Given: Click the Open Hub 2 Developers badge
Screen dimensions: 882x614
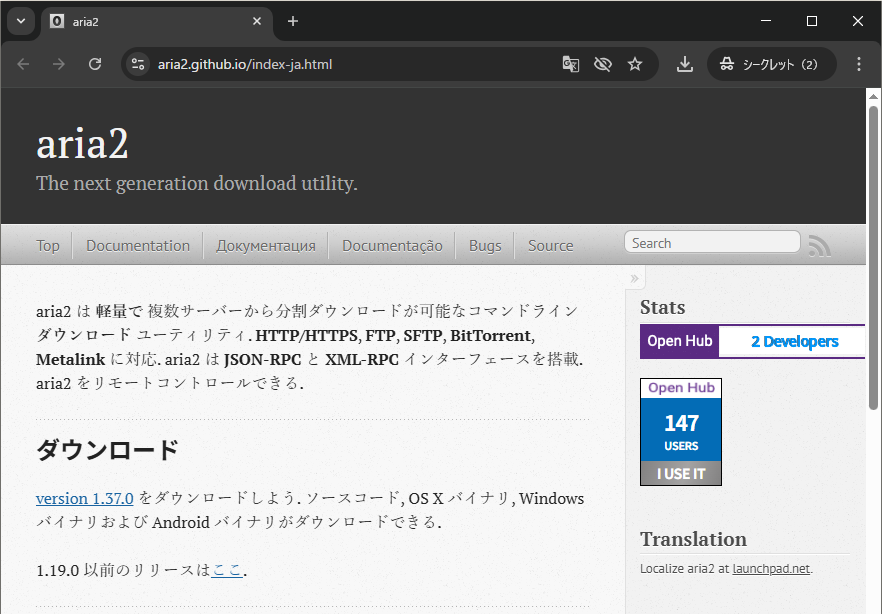Looking at the screenshot, I should [752, 341].
